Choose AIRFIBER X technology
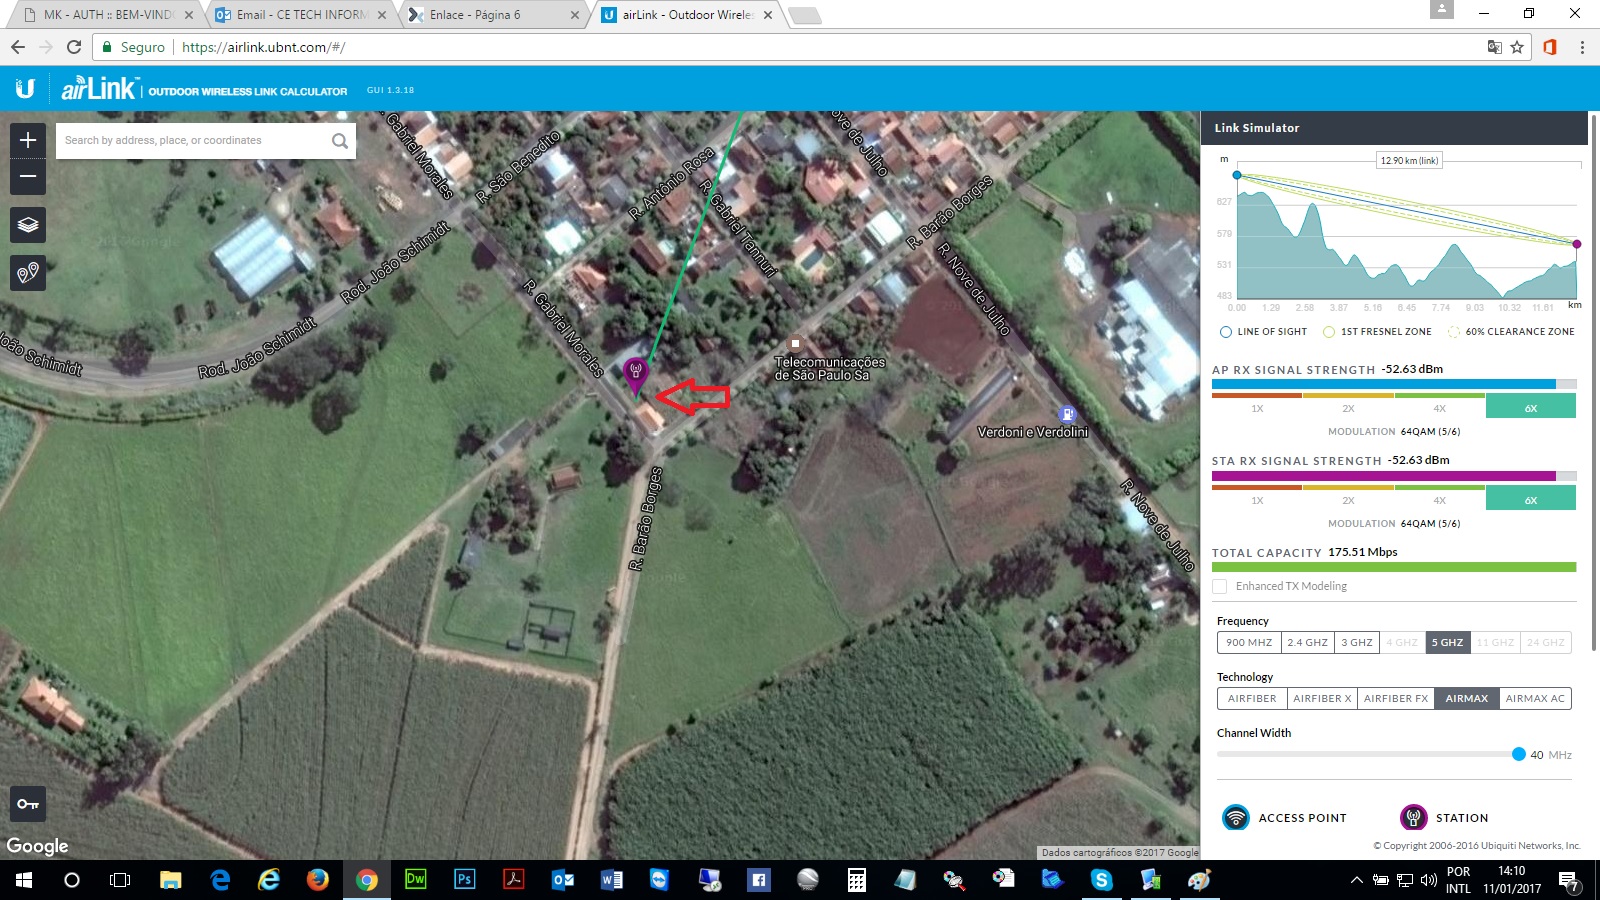Viewport: 1600px width, 900px height. click(1322, 699)
